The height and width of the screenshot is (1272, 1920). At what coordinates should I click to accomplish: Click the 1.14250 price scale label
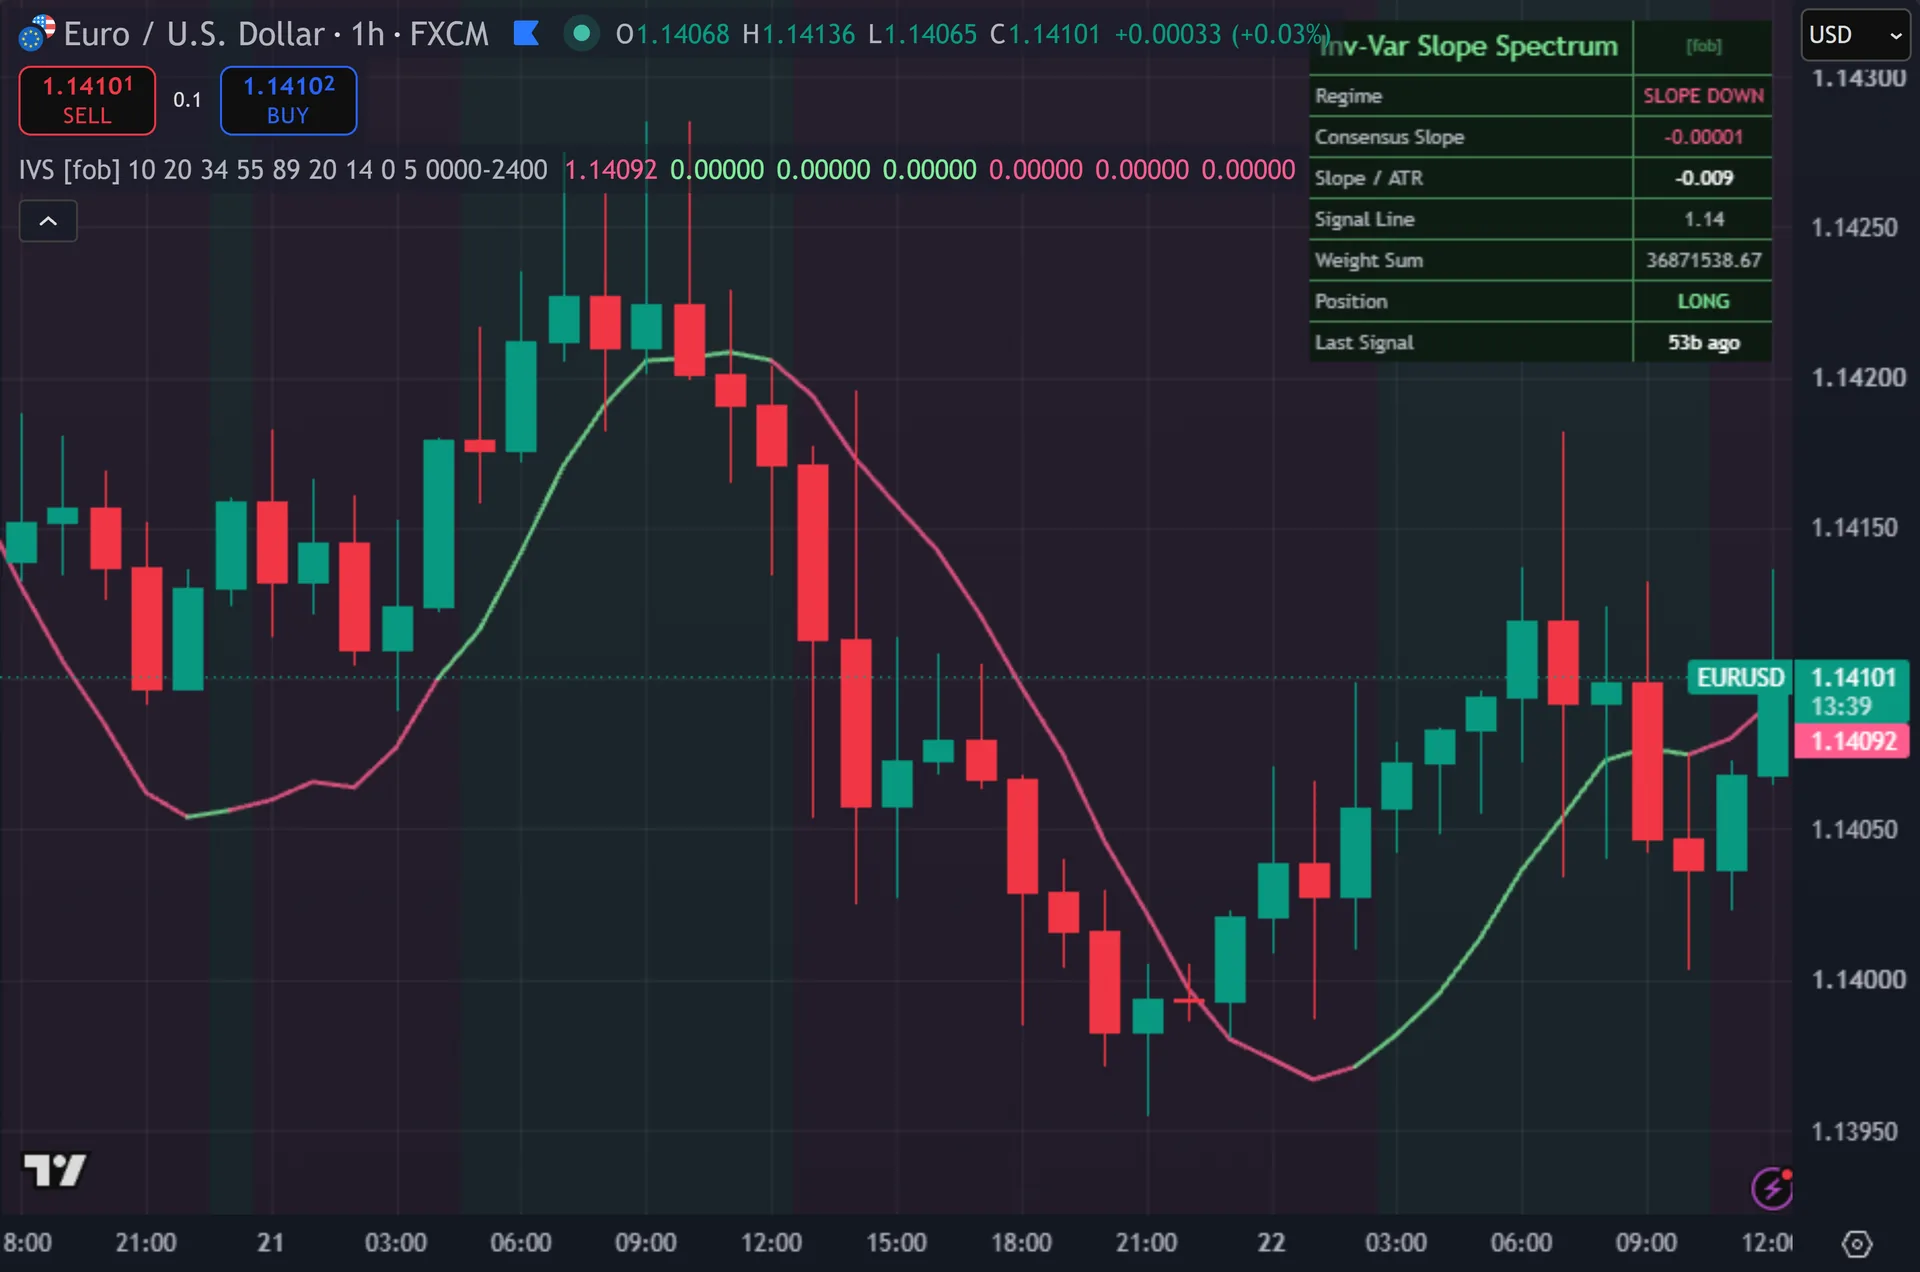(x=1854, y=228)
